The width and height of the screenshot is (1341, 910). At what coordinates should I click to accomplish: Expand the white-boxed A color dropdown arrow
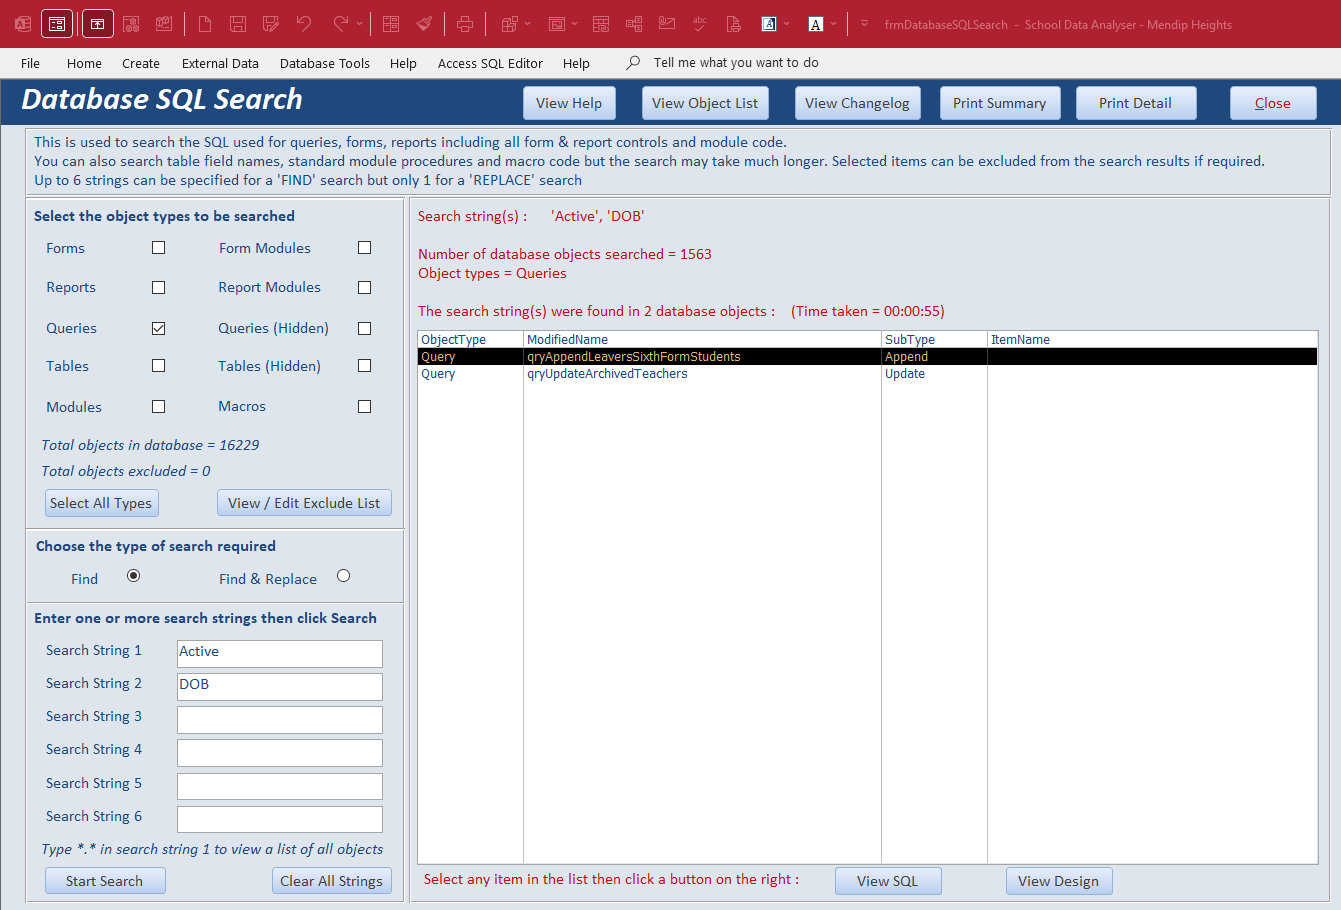[x=833, y=24]
